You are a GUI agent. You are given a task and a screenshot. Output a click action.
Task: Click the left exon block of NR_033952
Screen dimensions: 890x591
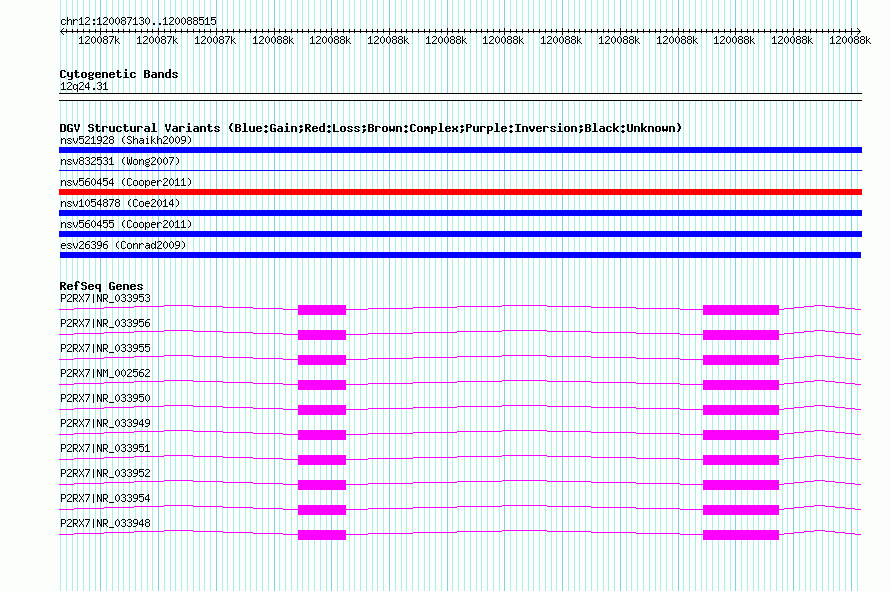pyautogui.click(x=322, y=485)
